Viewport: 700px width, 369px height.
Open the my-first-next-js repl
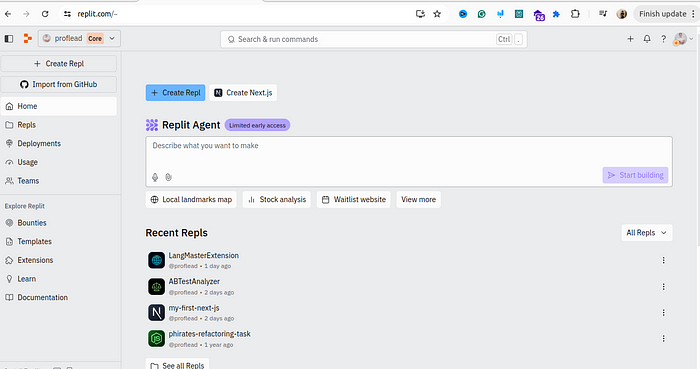[x=194, y=308]
